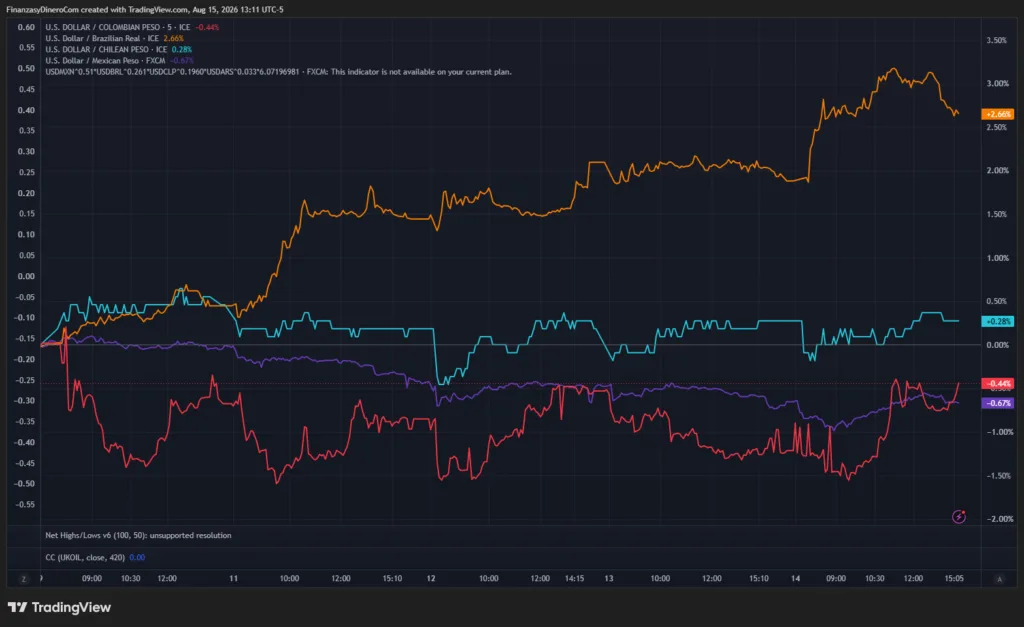Toggle the A auto-scale button

(999, 579)
